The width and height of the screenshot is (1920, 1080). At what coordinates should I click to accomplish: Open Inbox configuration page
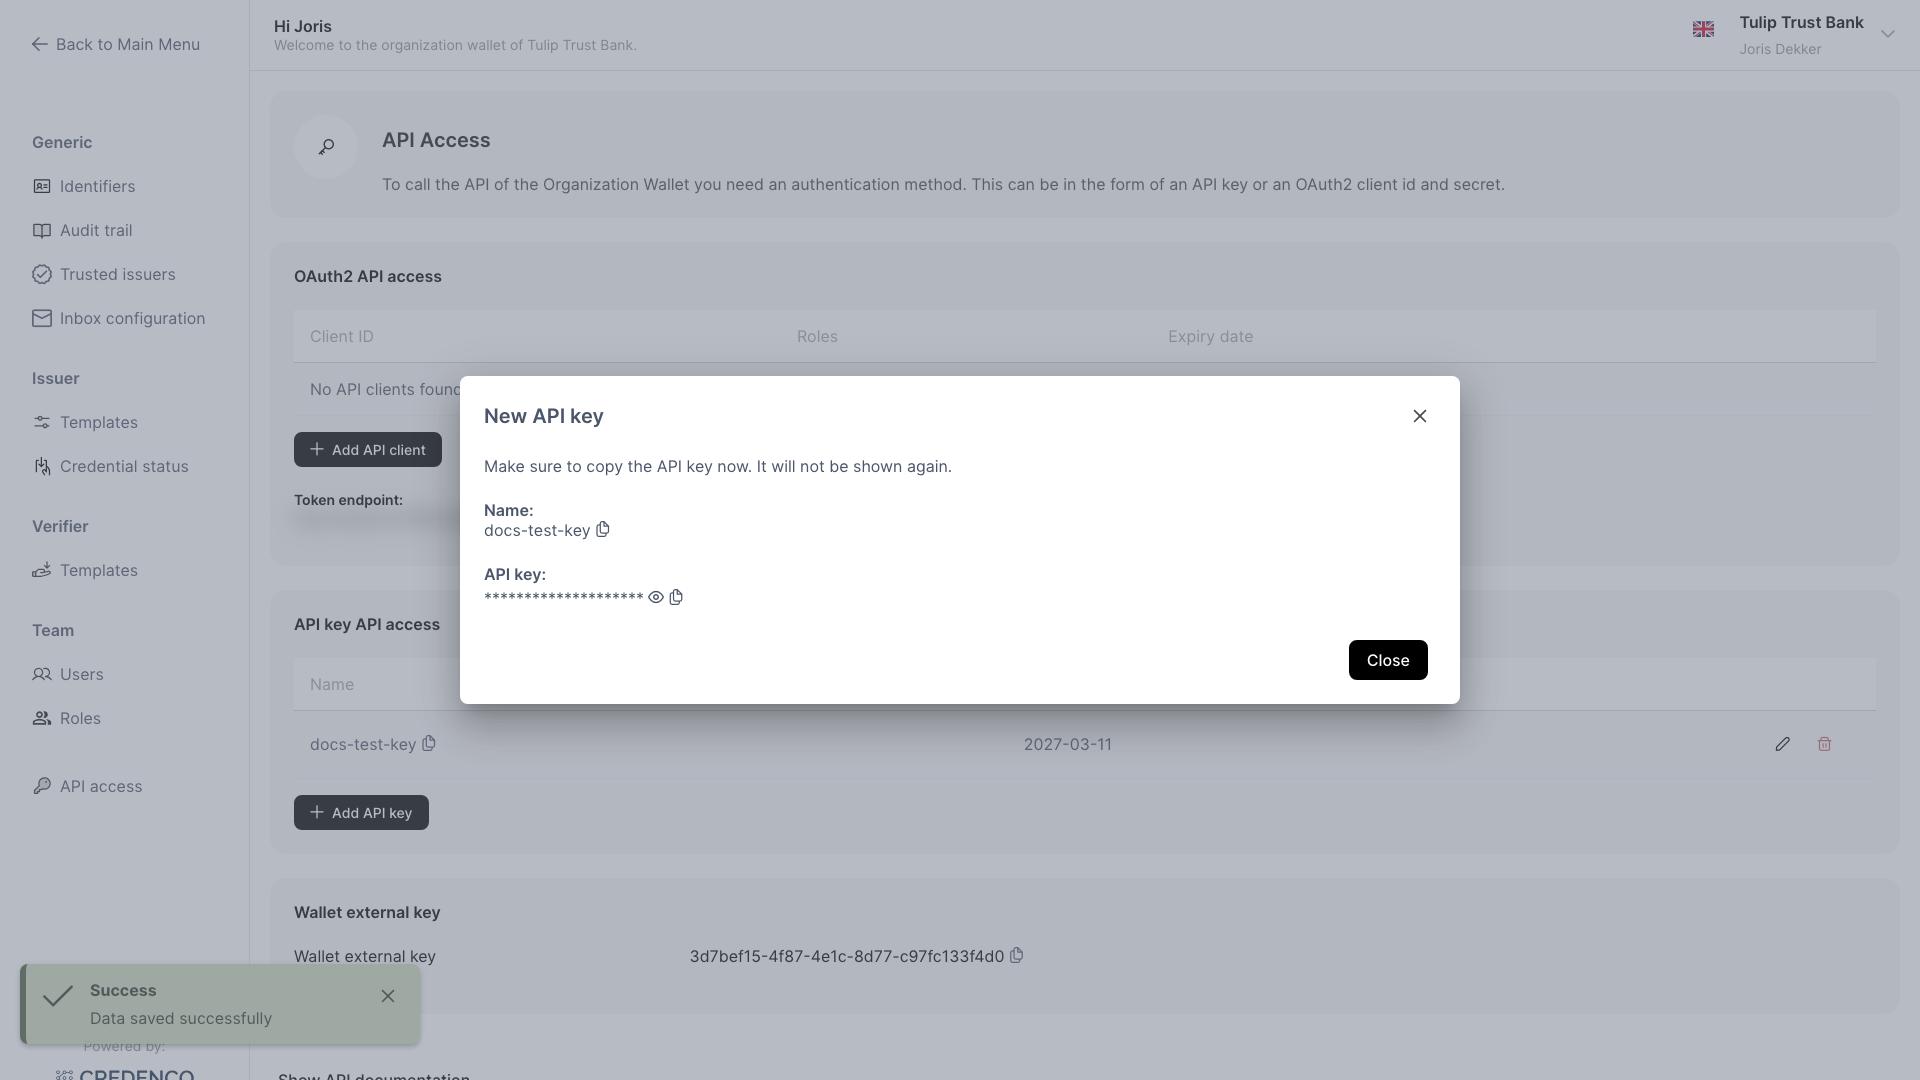pyautogui.click(x=132, y=318)
